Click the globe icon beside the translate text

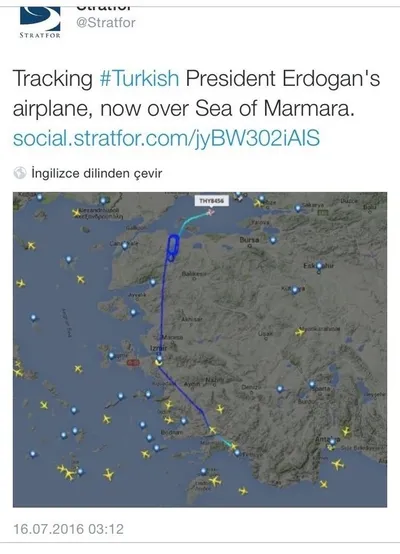click(x=20, y=173)
